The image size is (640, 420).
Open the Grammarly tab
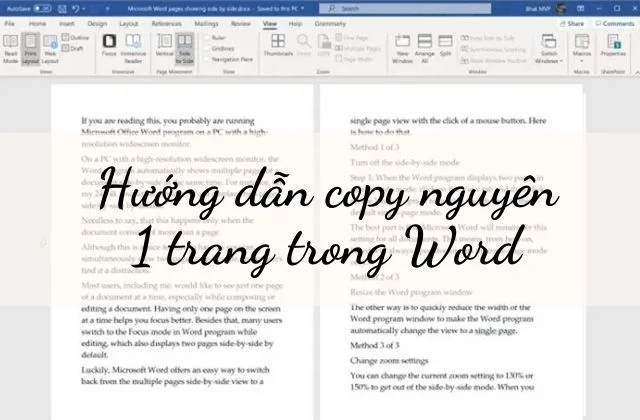(330, 24)
